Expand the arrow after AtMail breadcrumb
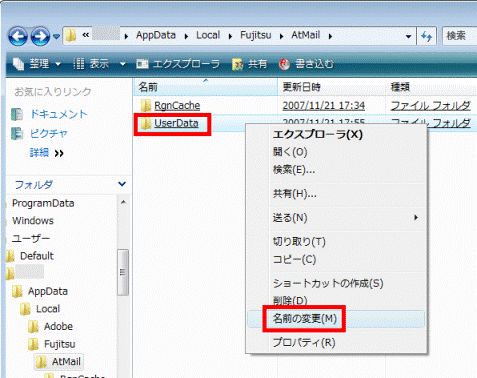Screen dimensions: 477x378 [330, 36]
